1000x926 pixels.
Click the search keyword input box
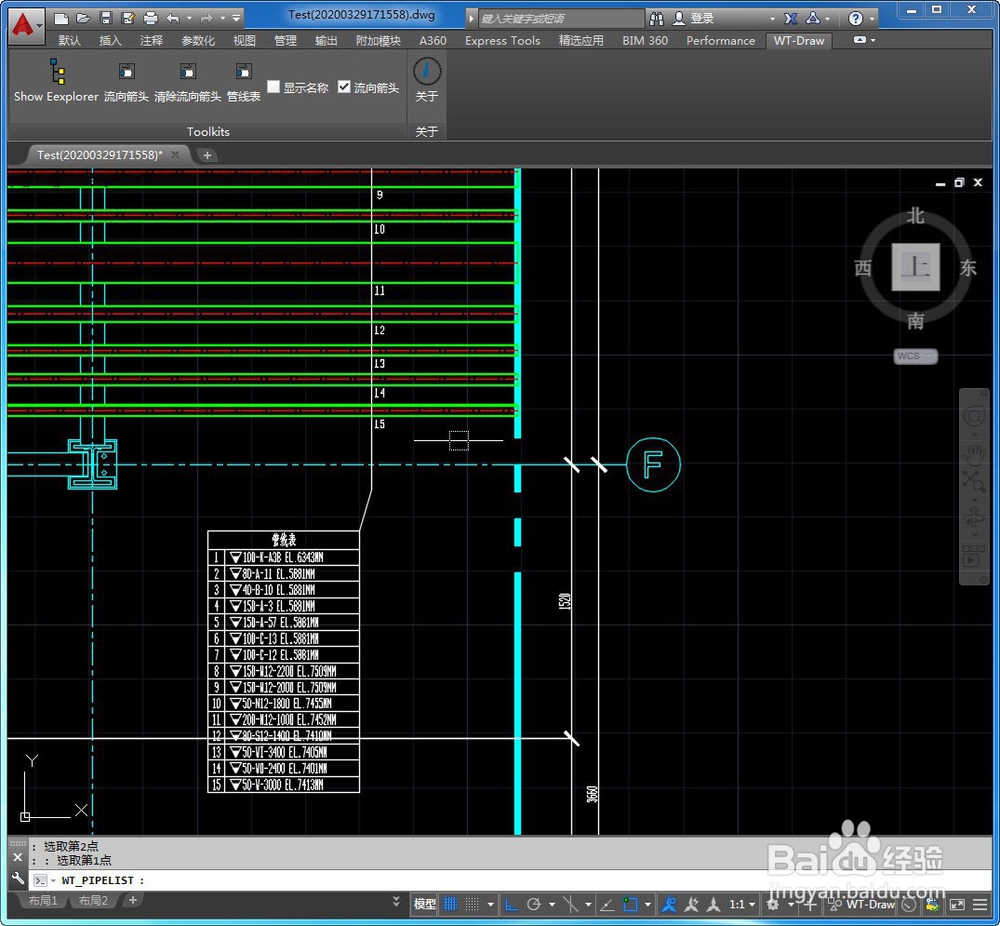click(560, 18)
